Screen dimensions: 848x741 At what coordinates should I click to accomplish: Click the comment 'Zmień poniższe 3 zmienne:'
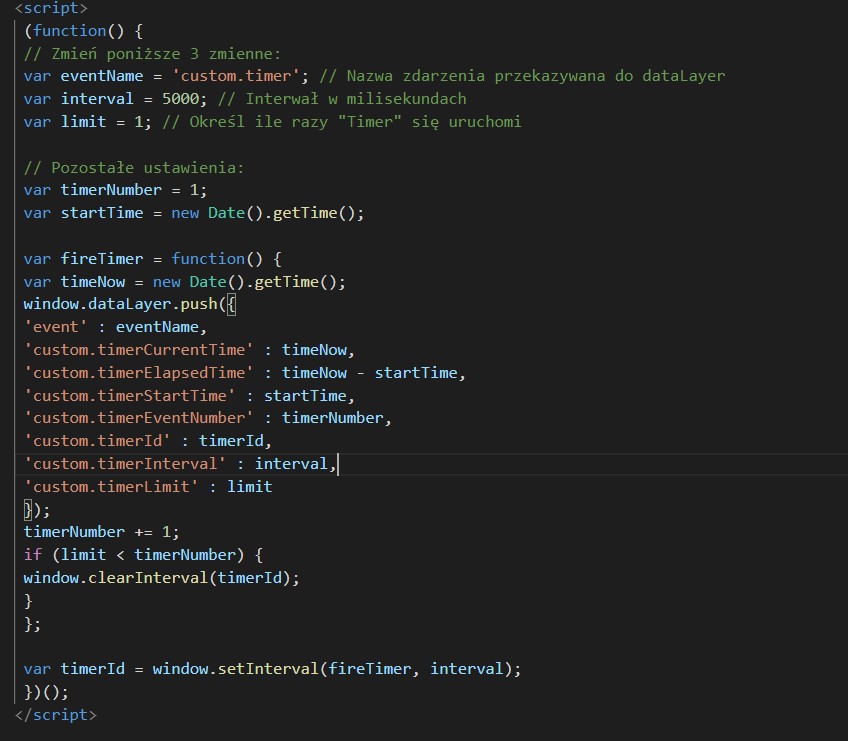coord(153,54)
